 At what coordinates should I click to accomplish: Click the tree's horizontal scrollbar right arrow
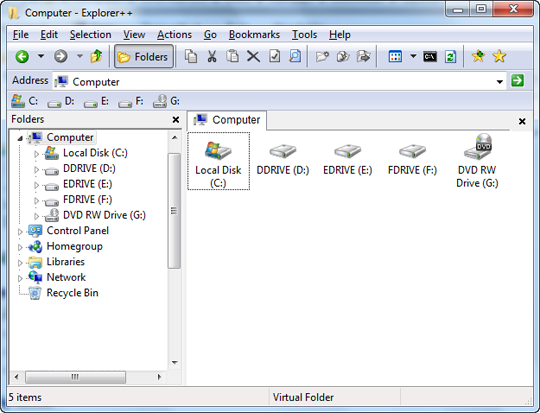tap(159, 377)
